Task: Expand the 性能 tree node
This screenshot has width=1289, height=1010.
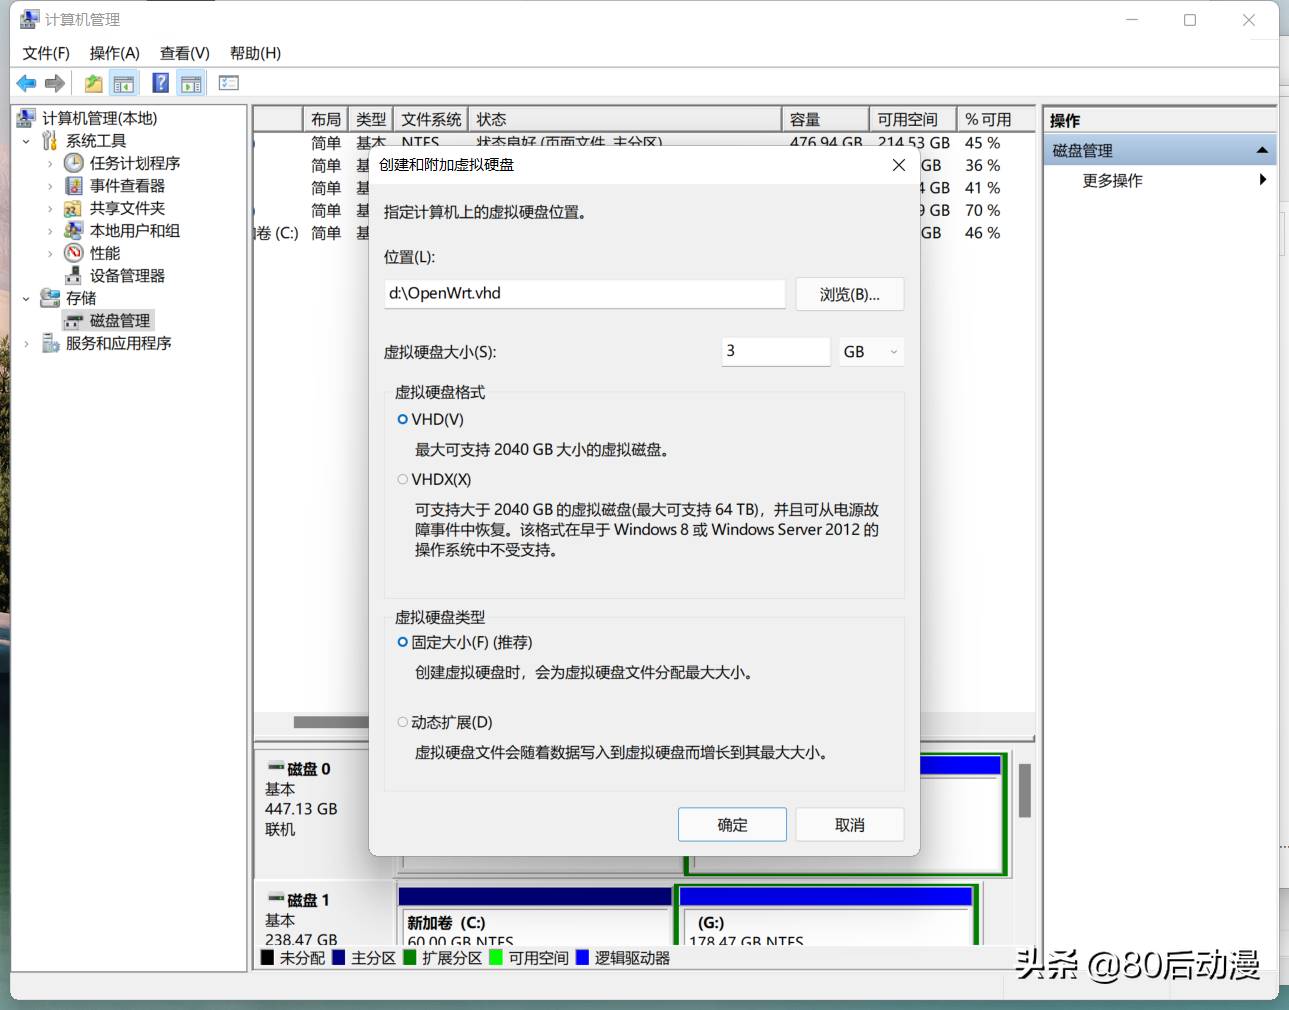Action: (50, 253)
